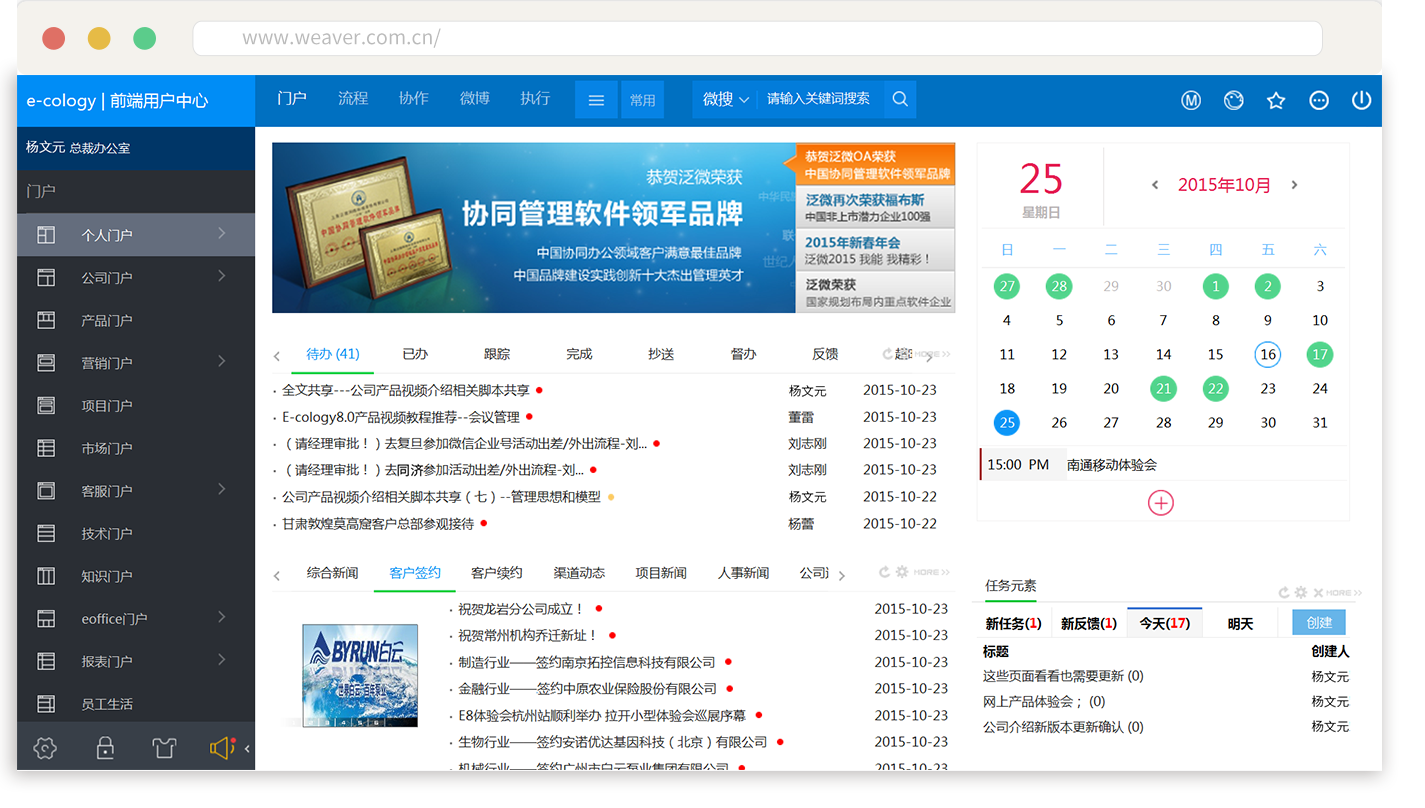
Task: Switch to the 督办 tab
Action: [743, 354]
